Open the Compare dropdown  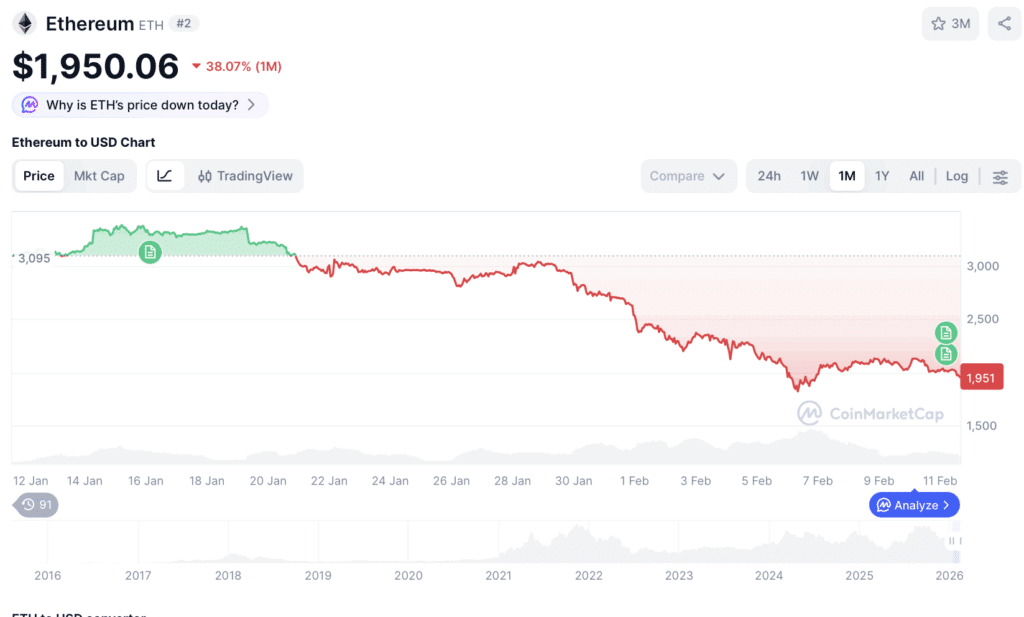(x=688, y=176)
